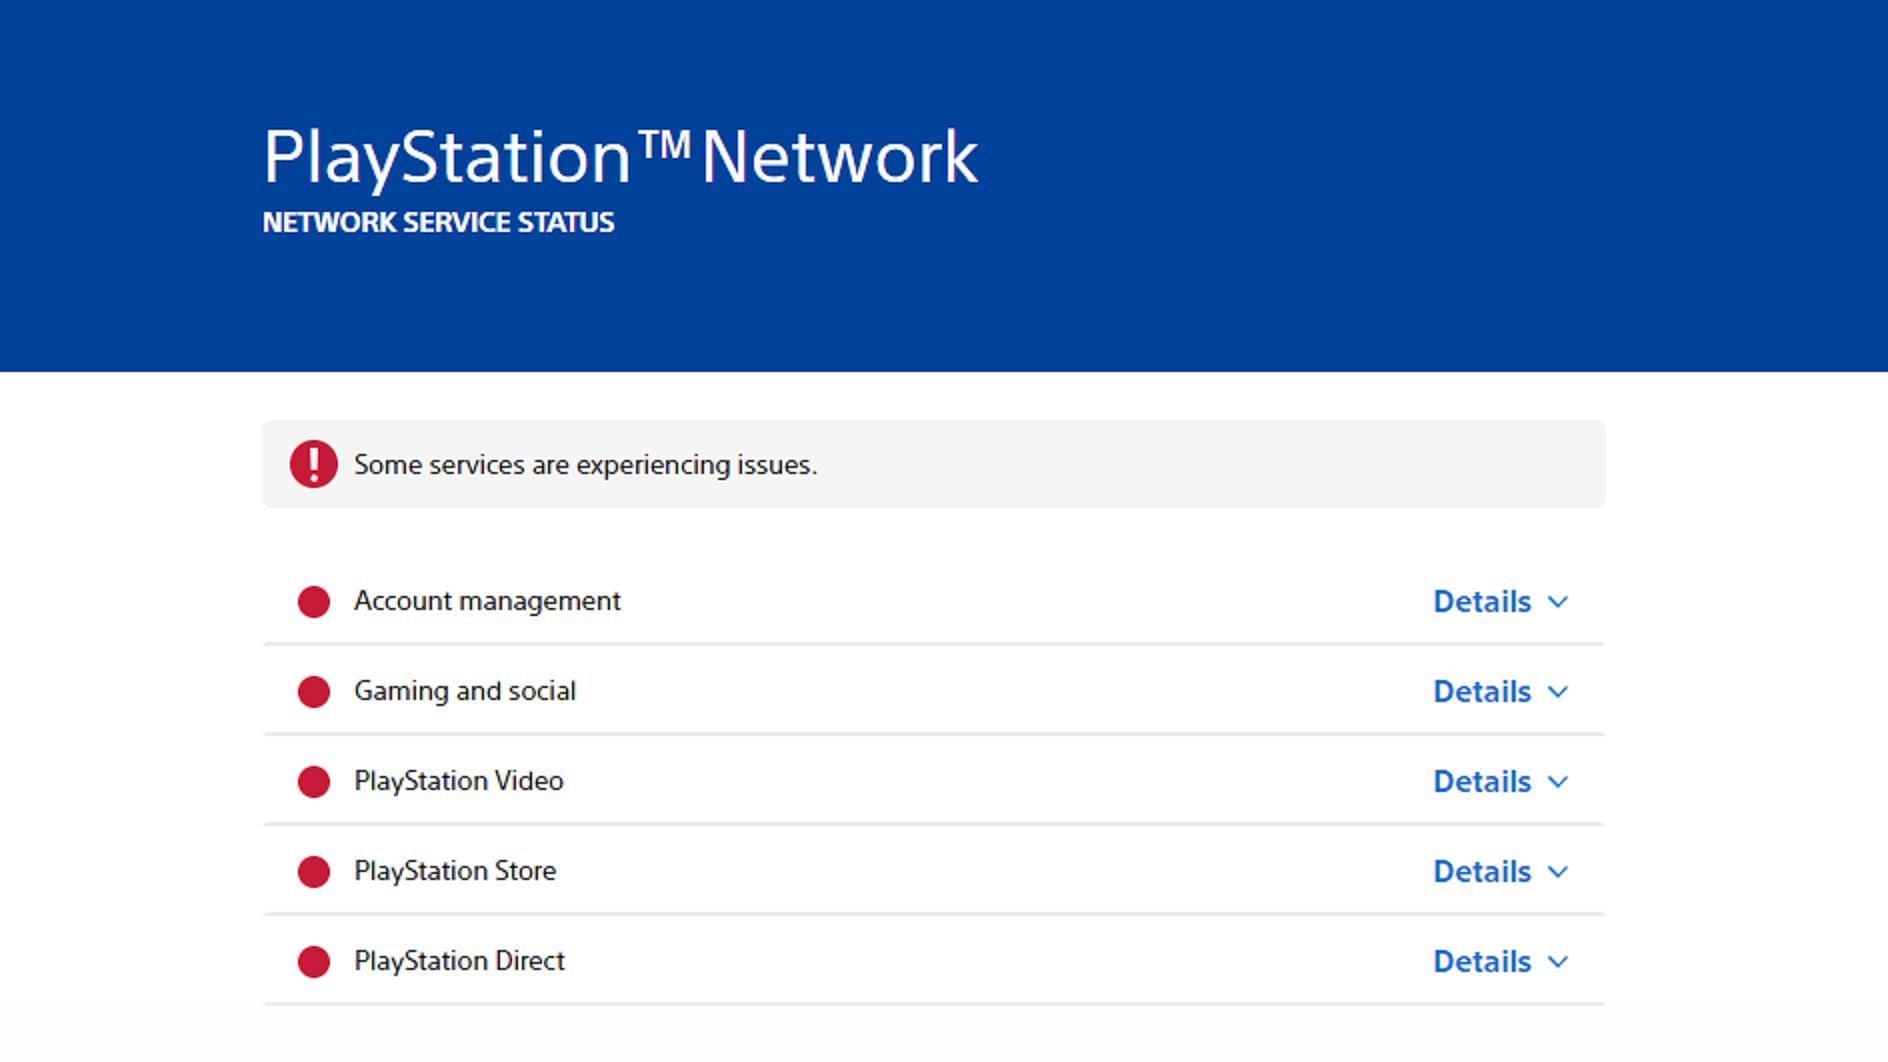1888x1062 pixels.
Task: Click the PlayStation Network heading
Action: click(620, 157)
